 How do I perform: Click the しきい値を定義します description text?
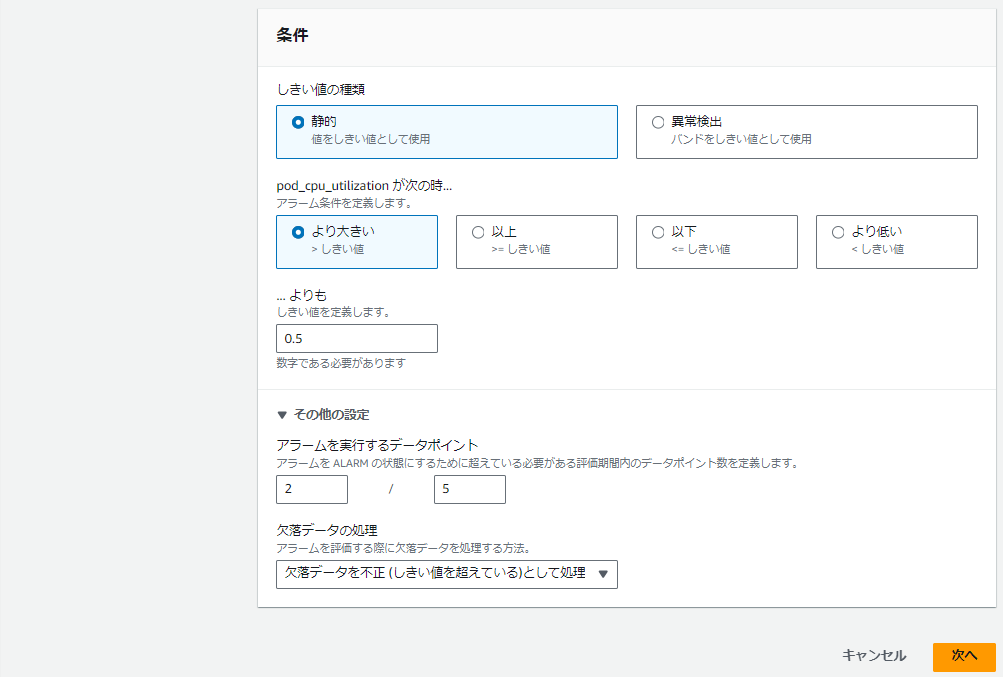pyautogui.click(x=333, y=312)
